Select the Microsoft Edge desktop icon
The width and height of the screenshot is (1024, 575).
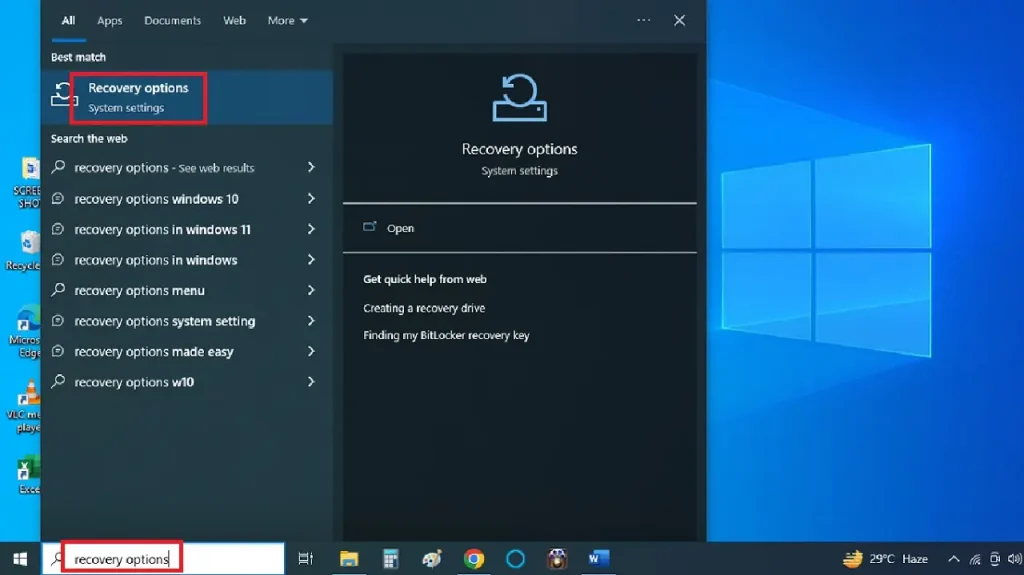point(25,332)
